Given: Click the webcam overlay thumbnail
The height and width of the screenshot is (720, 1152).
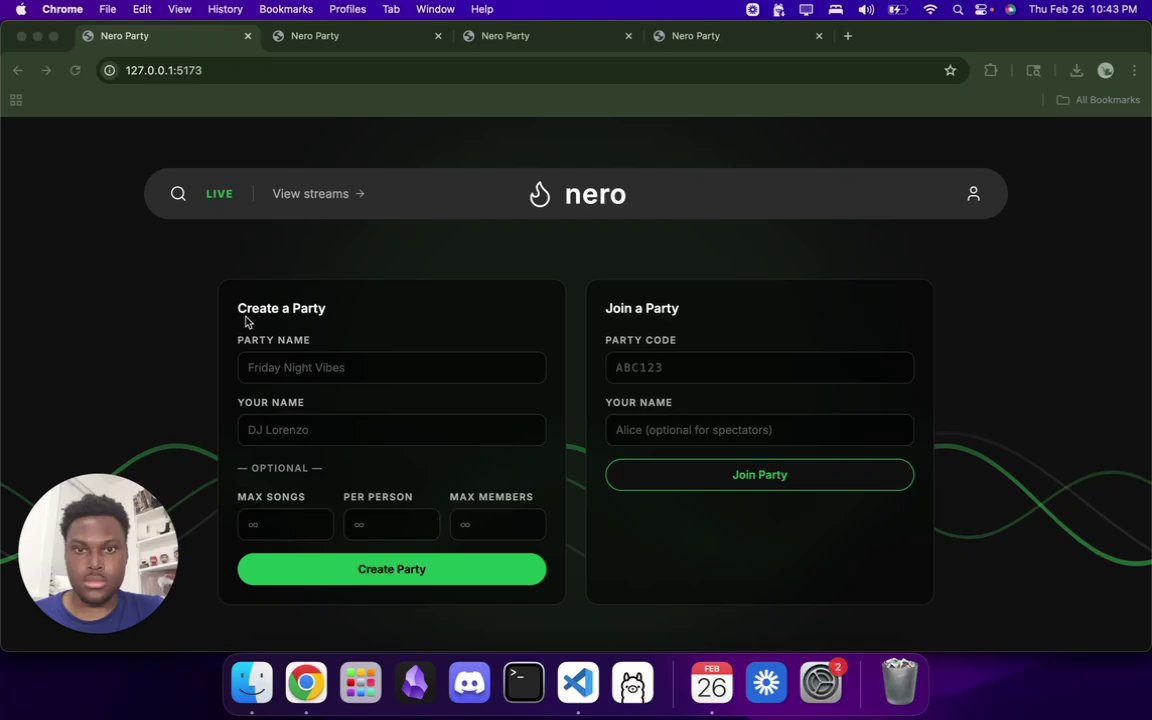Looking at the screenshot, I should coord(98,553).
